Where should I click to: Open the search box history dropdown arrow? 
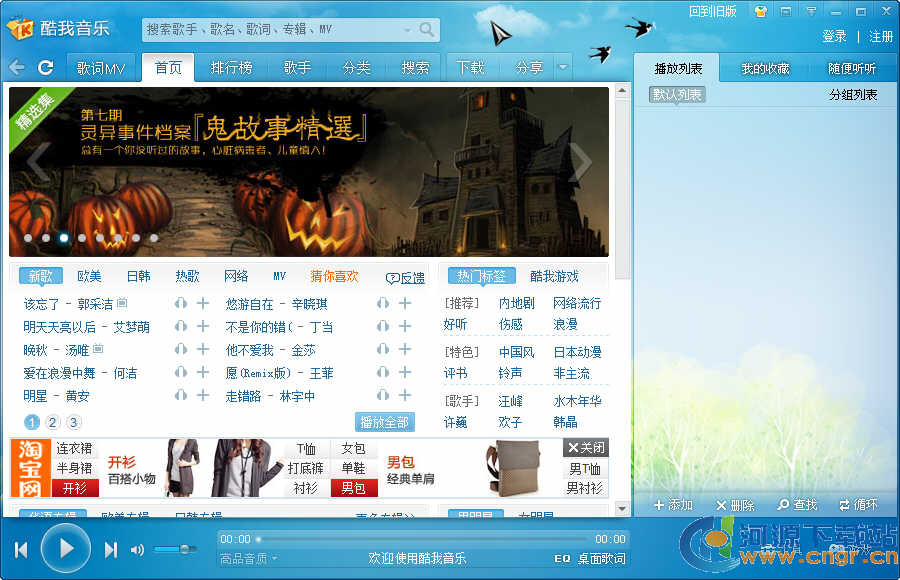click(407, 30)
